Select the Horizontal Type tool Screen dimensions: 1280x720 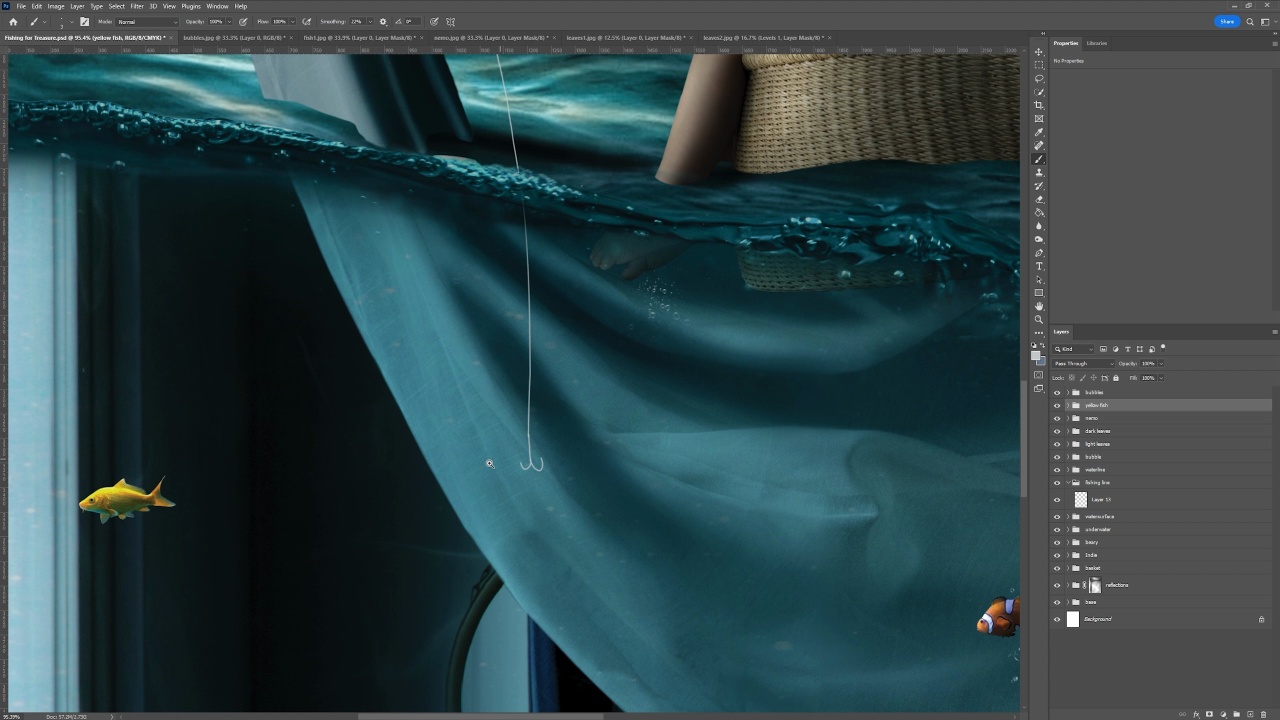[1039, 266]
